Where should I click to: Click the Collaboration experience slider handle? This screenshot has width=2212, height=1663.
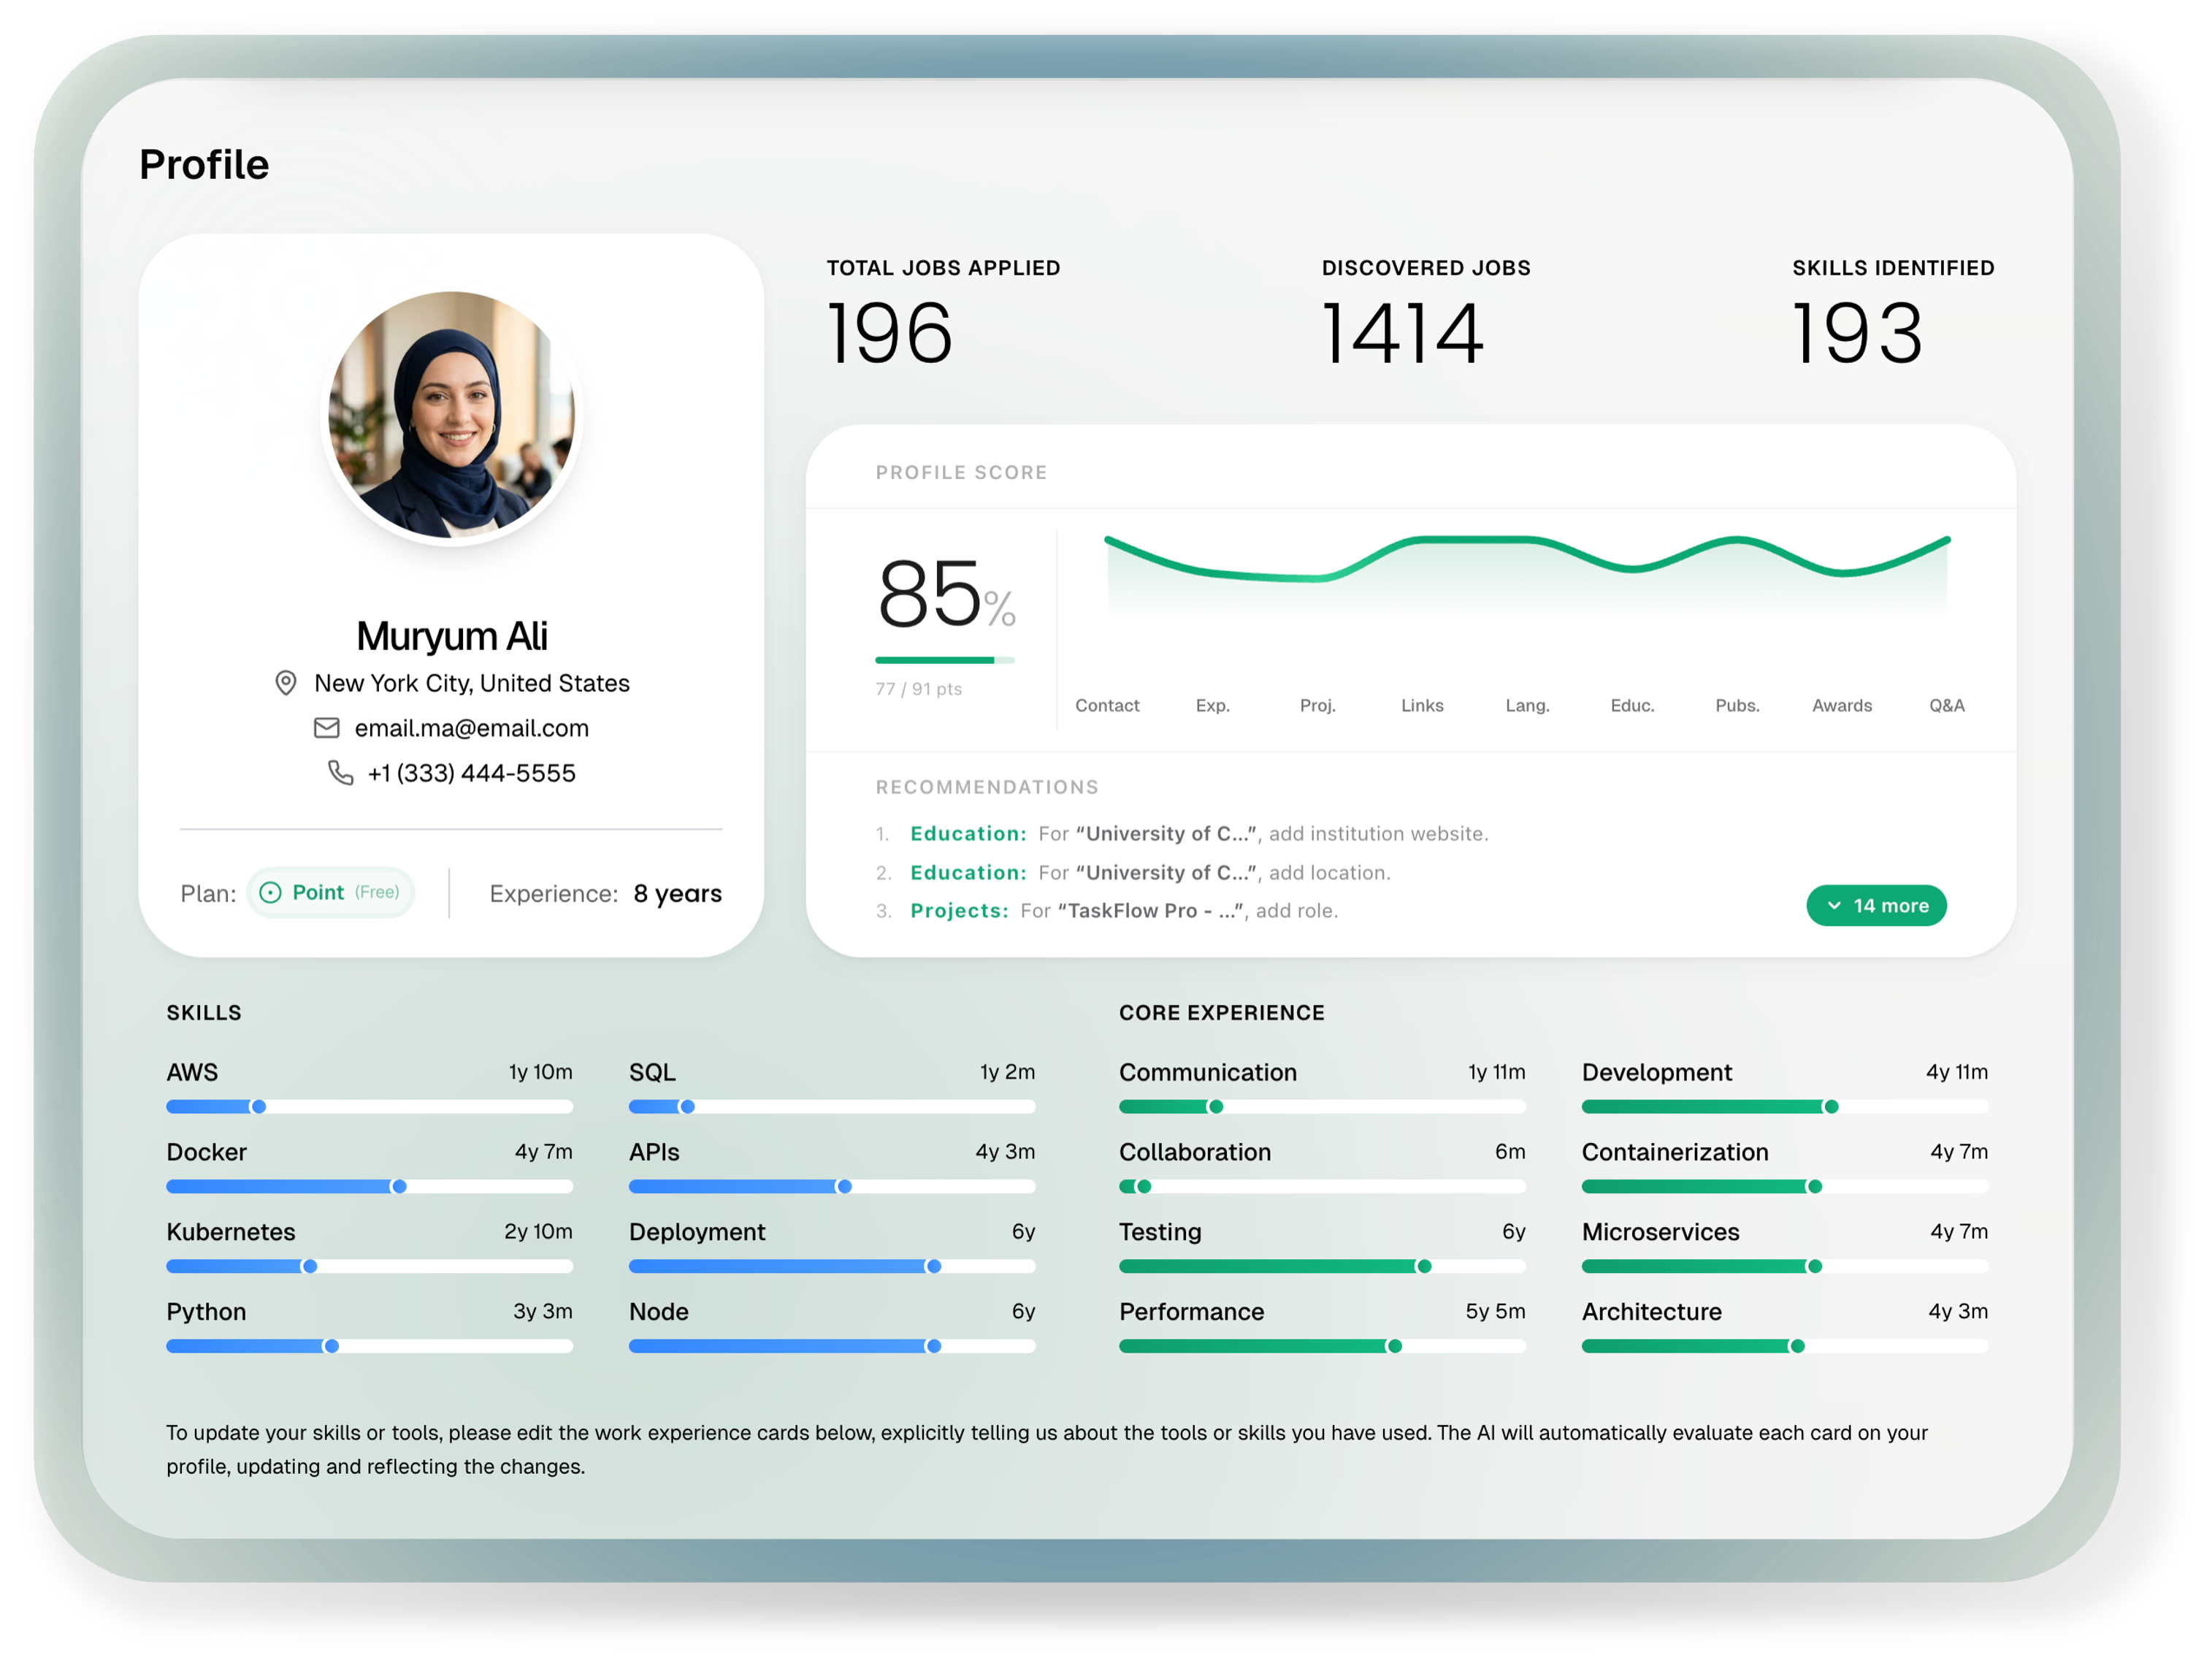(1144, 1187)
